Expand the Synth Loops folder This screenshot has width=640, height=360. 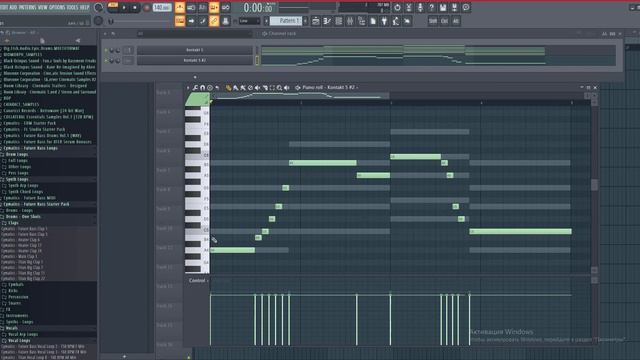pos(17,179)
